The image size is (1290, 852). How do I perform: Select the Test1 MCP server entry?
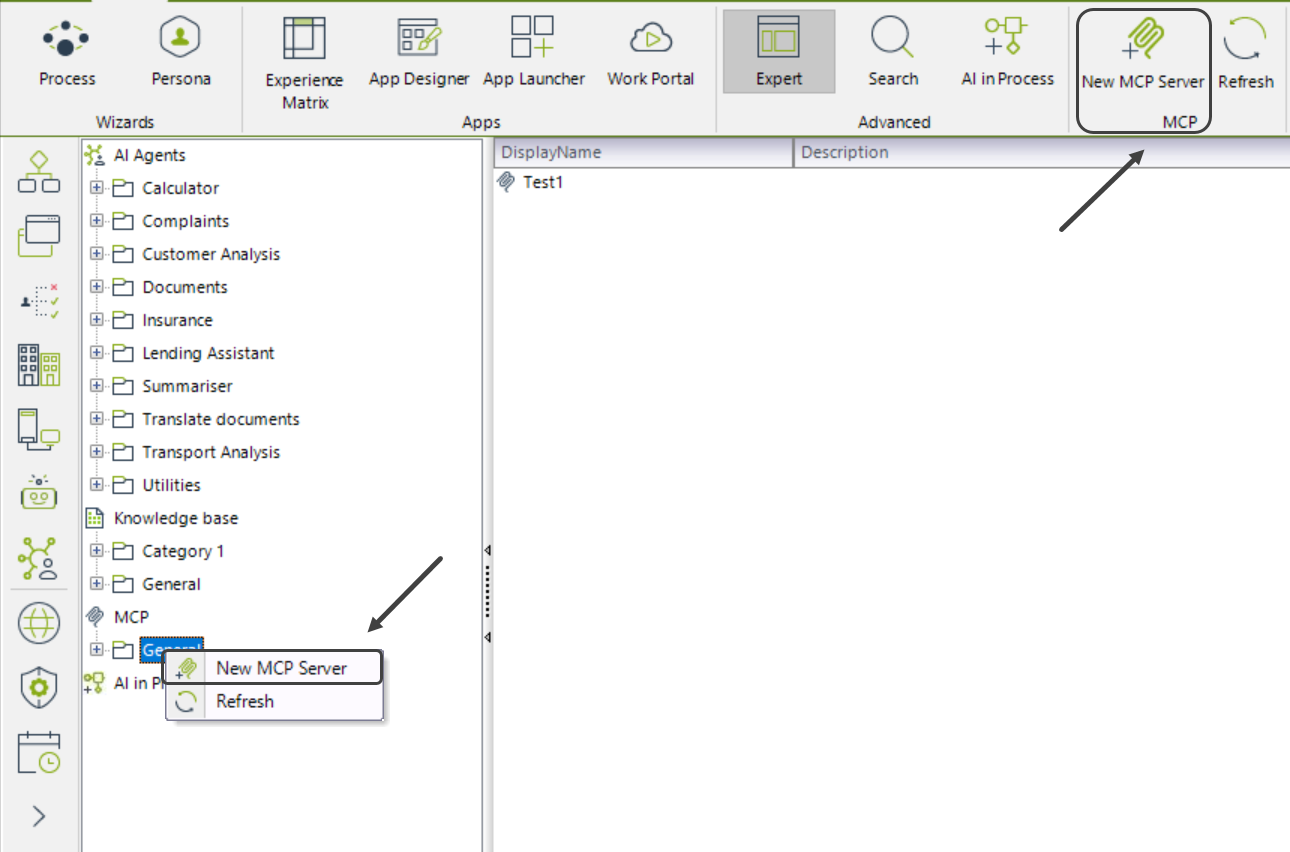tap(543, 183)
